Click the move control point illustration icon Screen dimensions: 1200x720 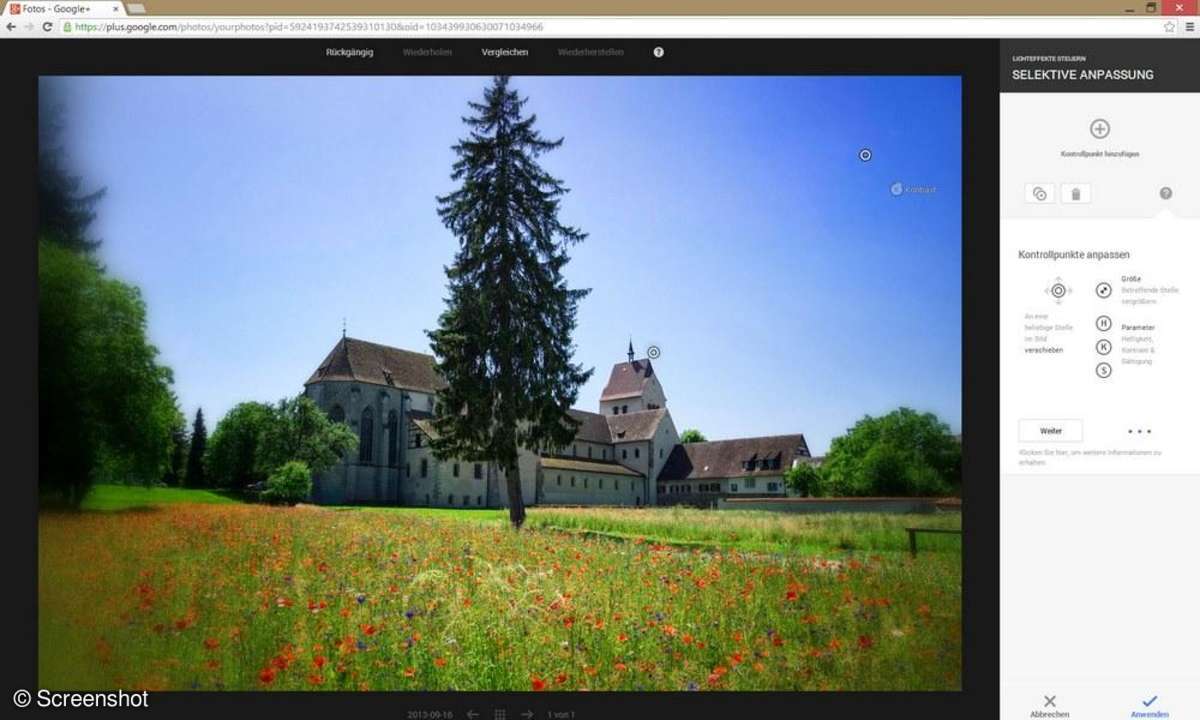[1058, 291]
